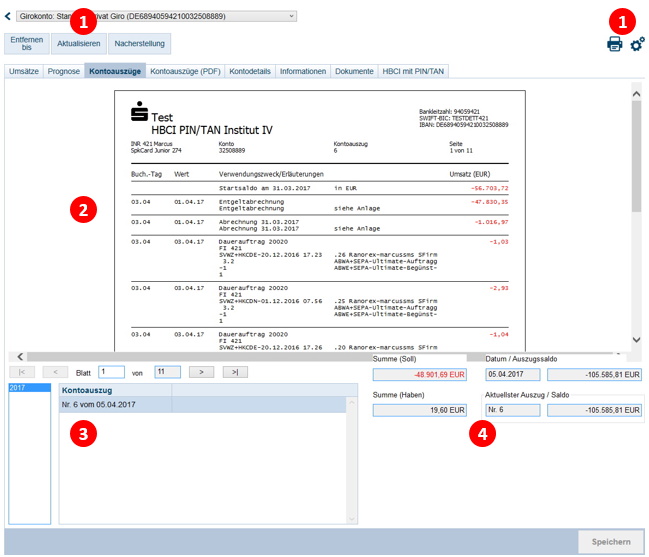This screenshot has height=557, width=649.
Task: Jump to the last statement page
Action: 234,372
